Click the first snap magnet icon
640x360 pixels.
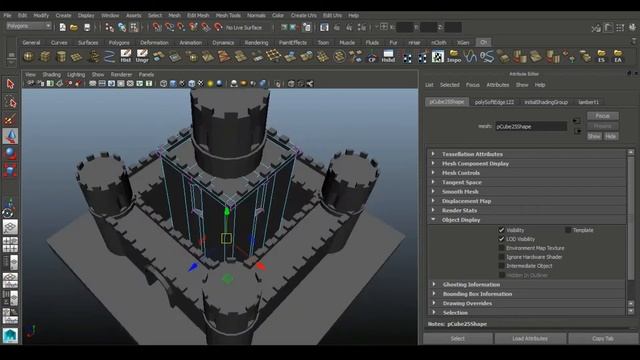point(157,27)
